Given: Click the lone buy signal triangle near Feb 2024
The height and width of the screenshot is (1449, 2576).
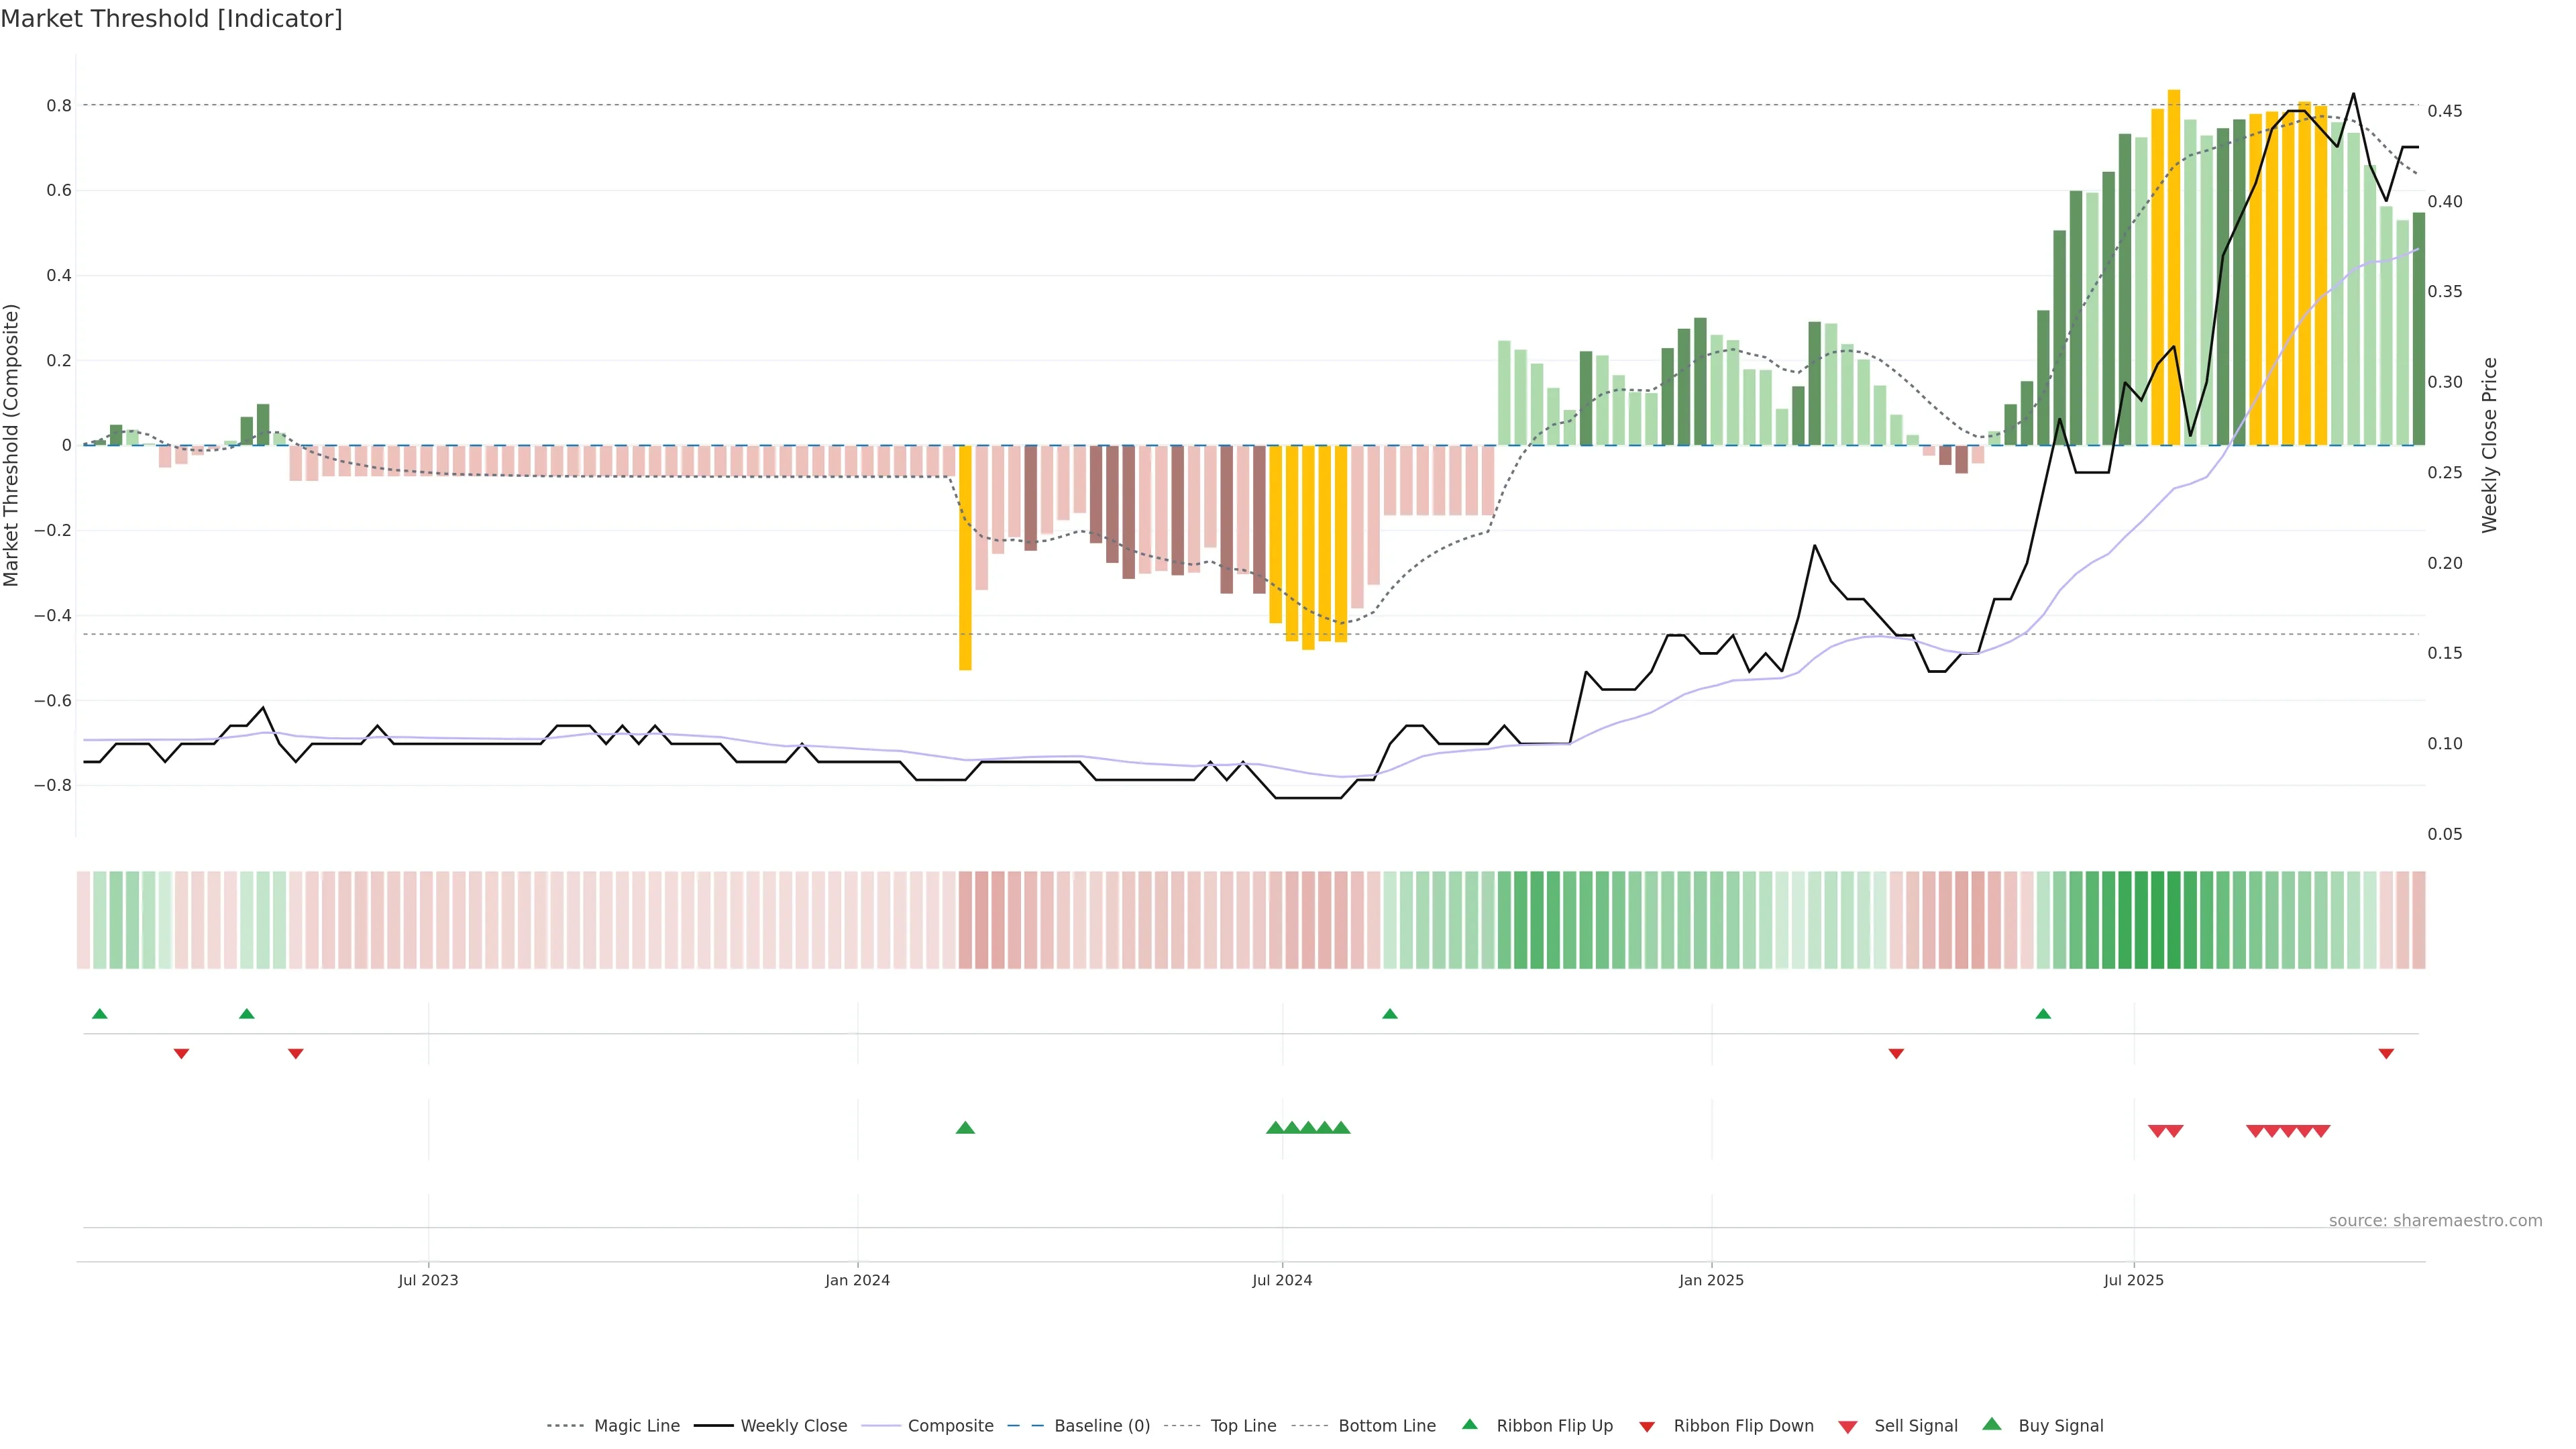Looking at the screenshot, I should (x=965, y=1128).
